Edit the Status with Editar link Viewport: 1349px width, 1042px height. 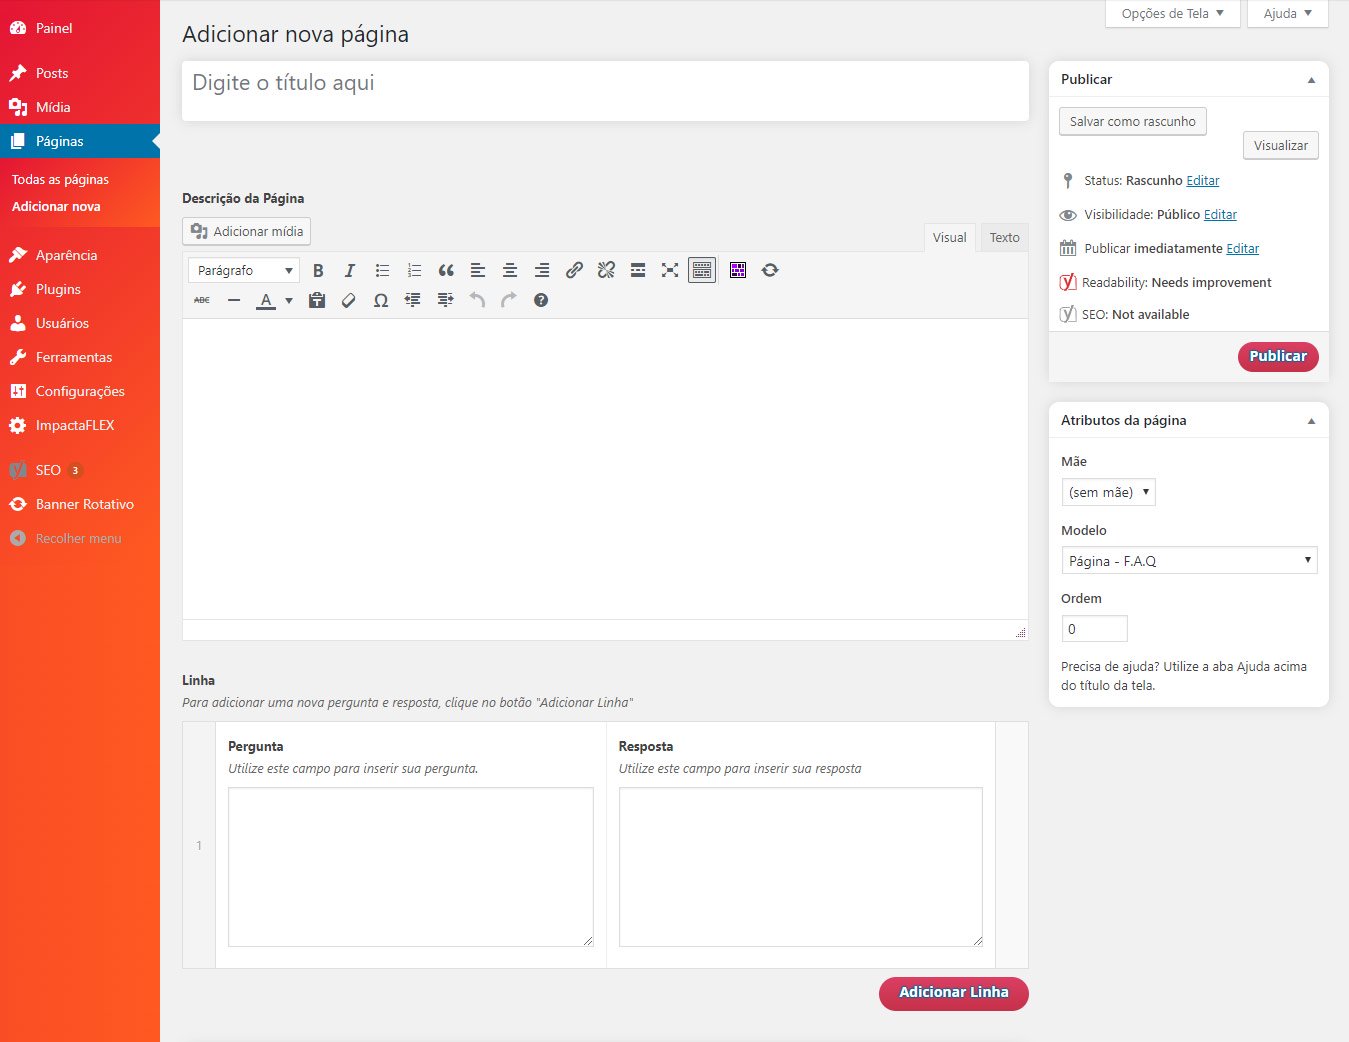click(x=1203, y=181)
